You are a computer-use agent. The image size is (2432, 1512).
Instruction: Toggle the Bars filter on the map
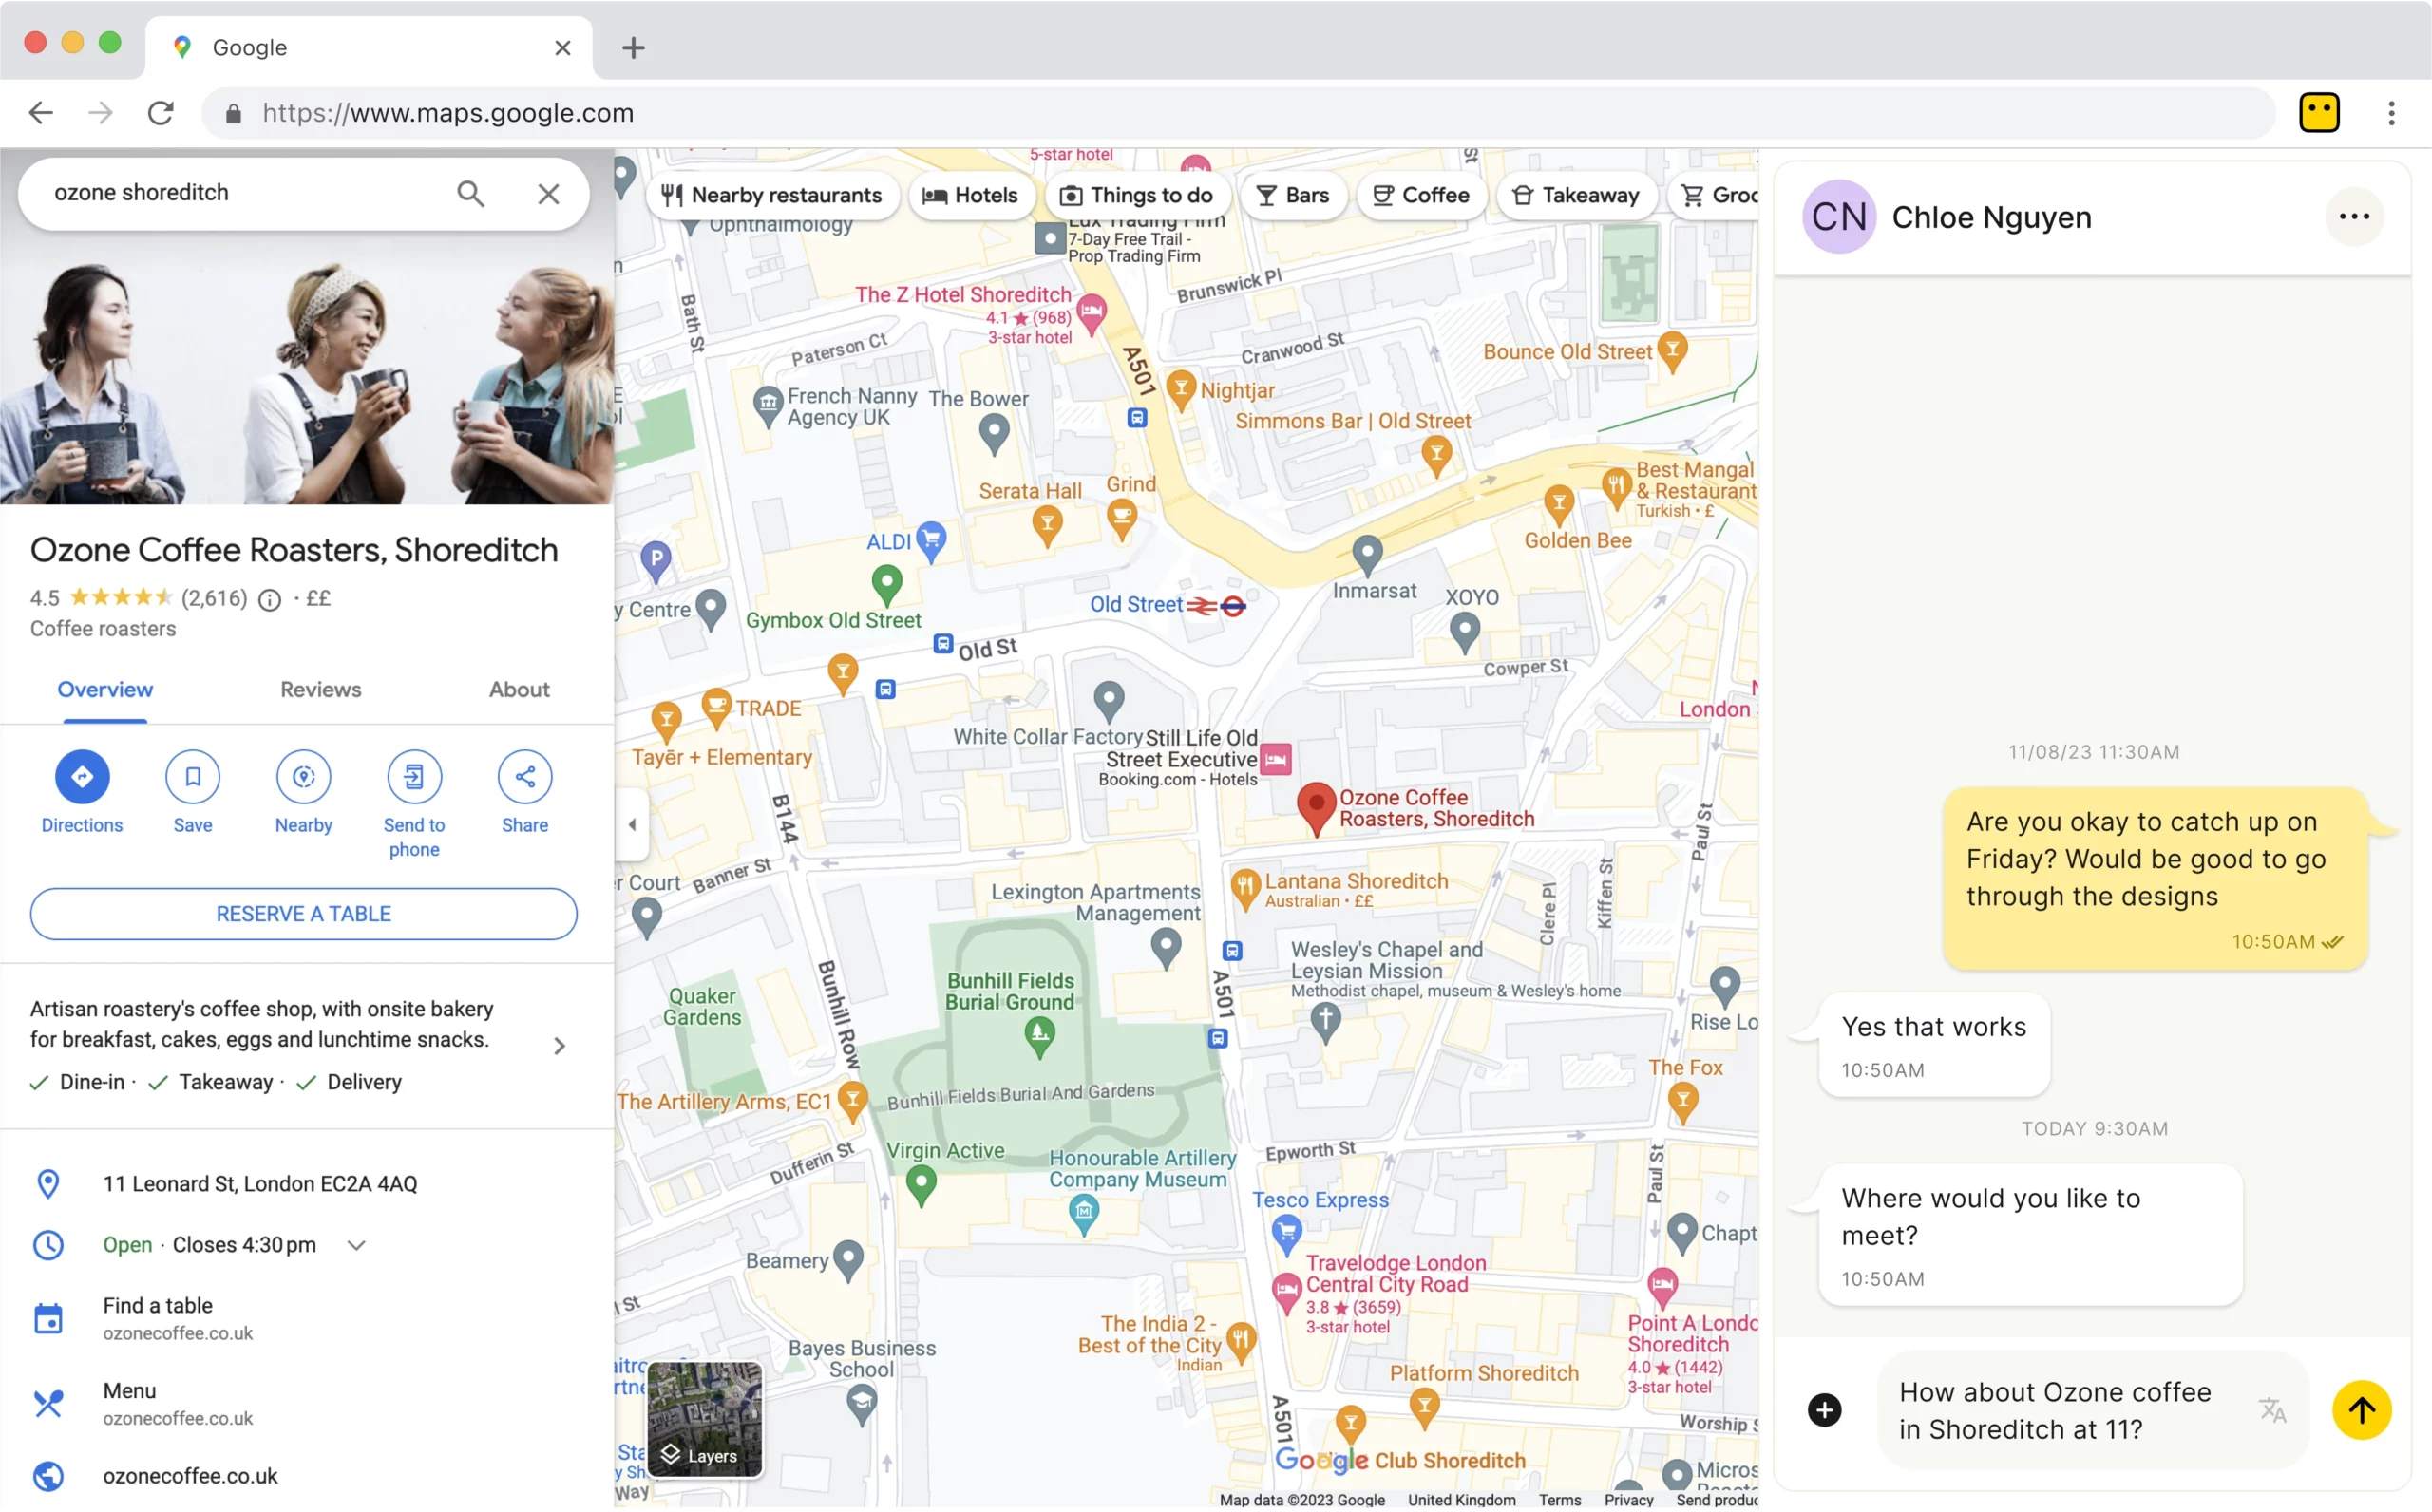1293,195
